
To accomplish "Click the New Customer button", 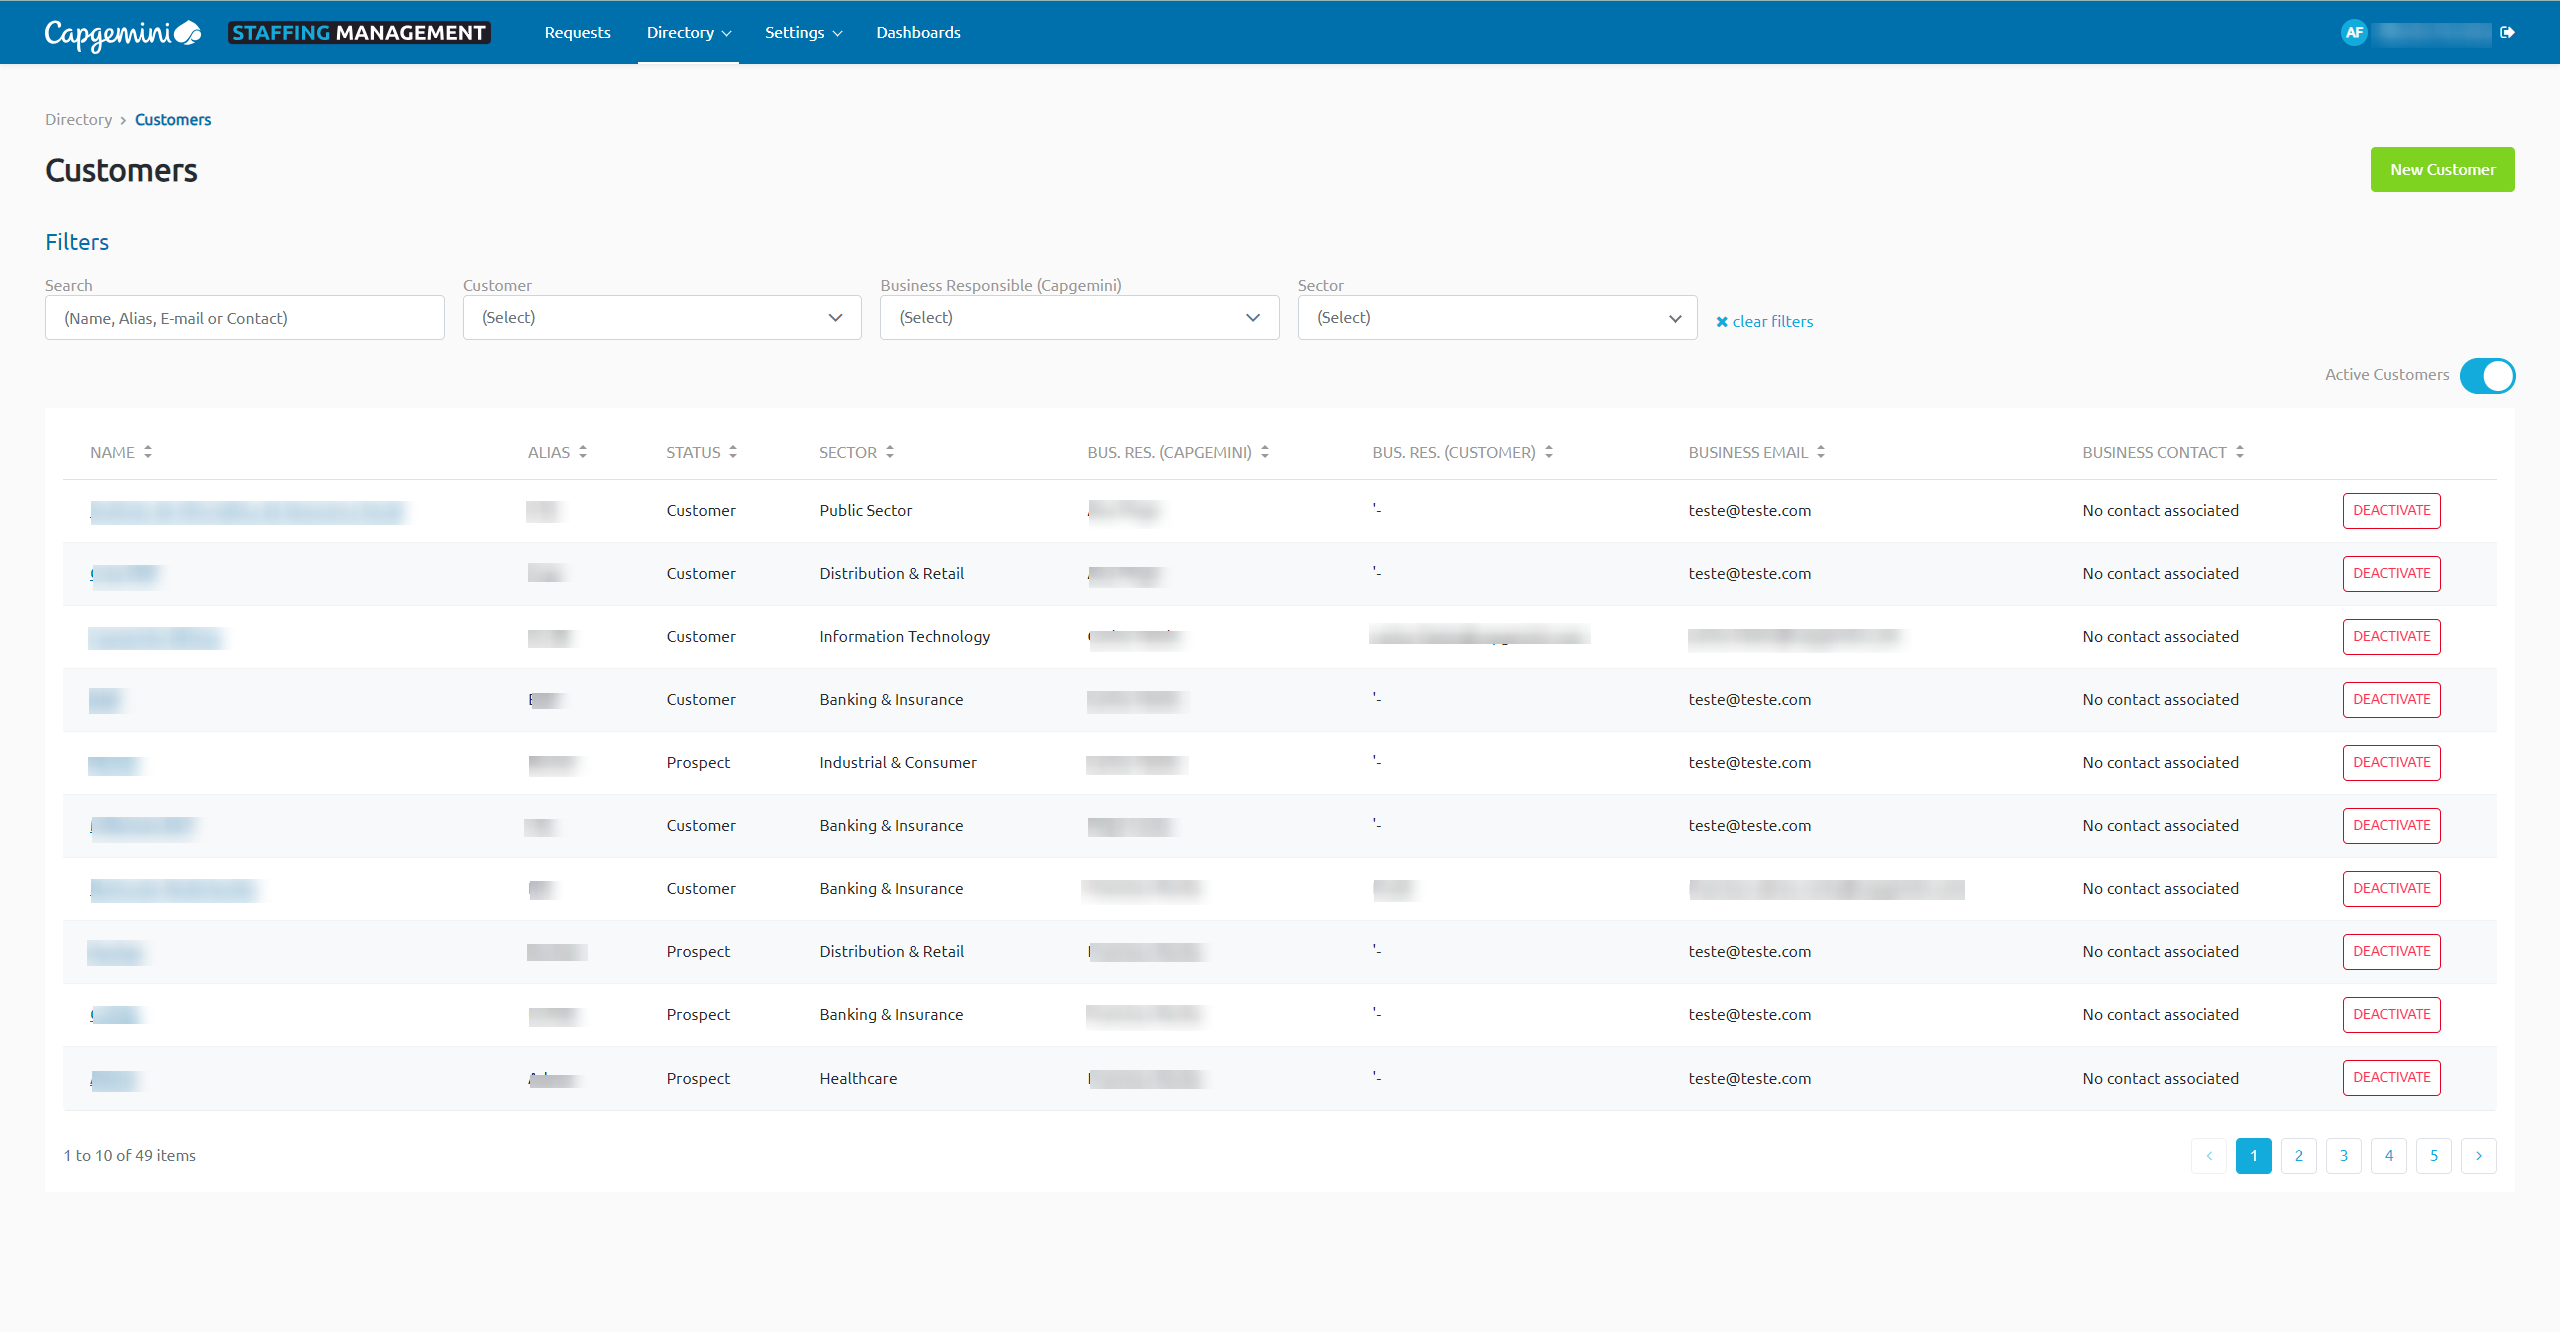I will (x=2441, y=170).
